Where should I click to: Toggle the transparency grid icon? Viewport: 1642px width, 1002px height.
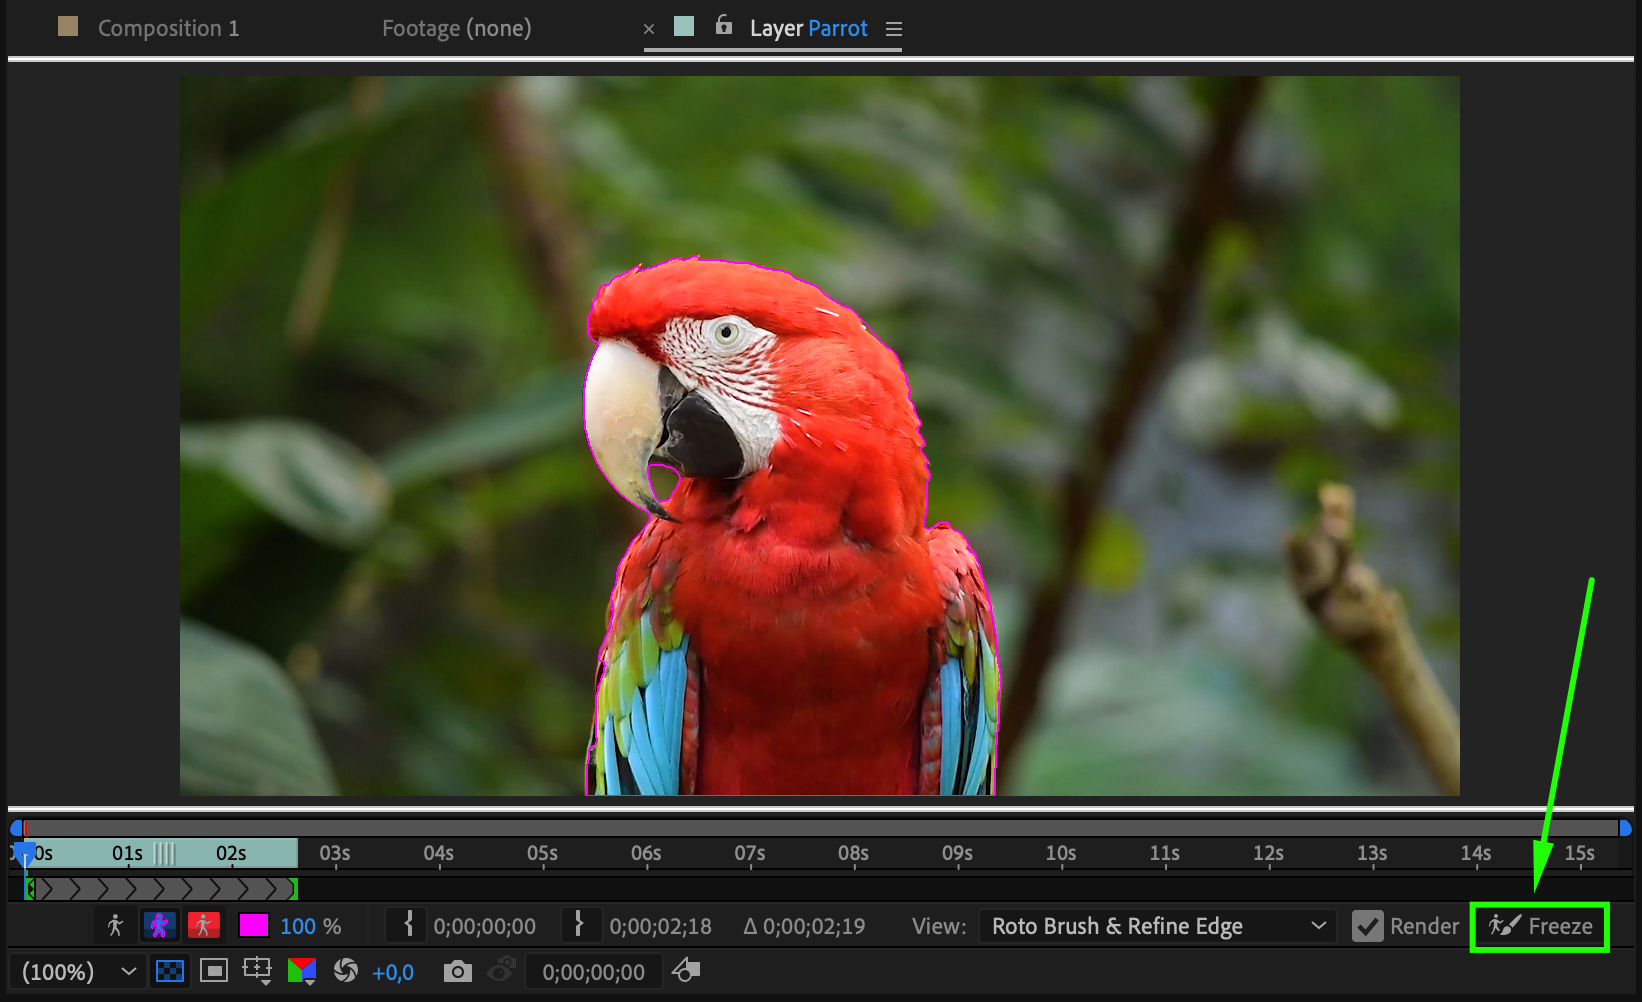(x=170, y=971)
